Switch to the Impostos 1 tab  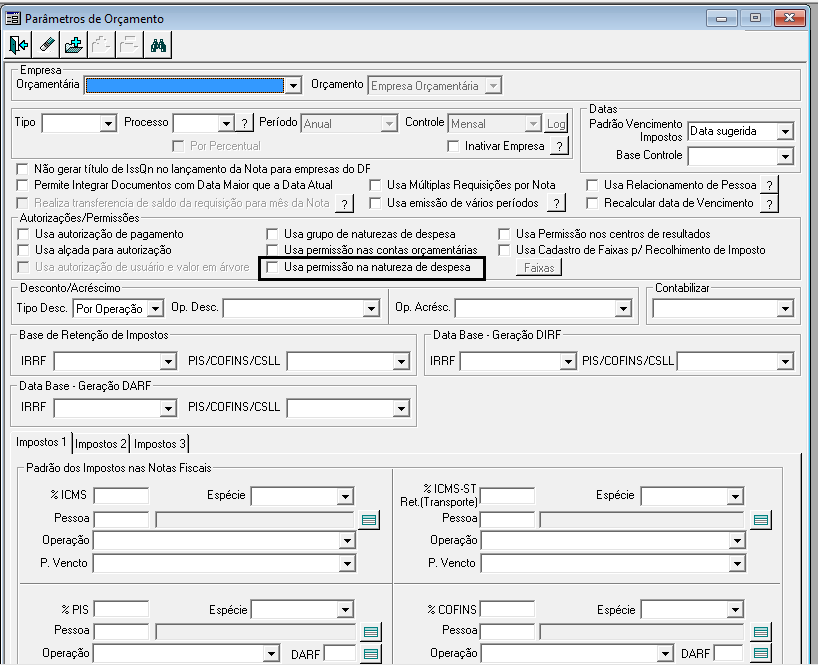[x=41, y=442]
